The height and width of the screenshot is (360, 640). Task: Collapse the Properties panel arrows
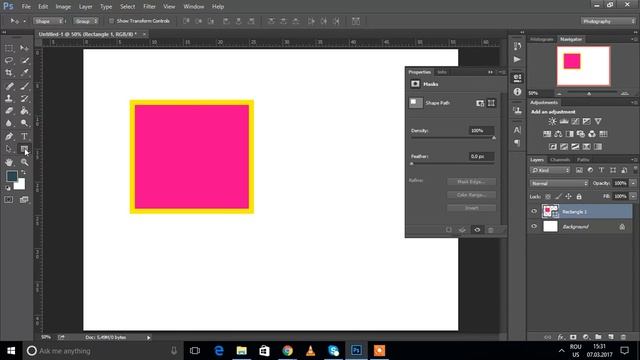point(490,72)
